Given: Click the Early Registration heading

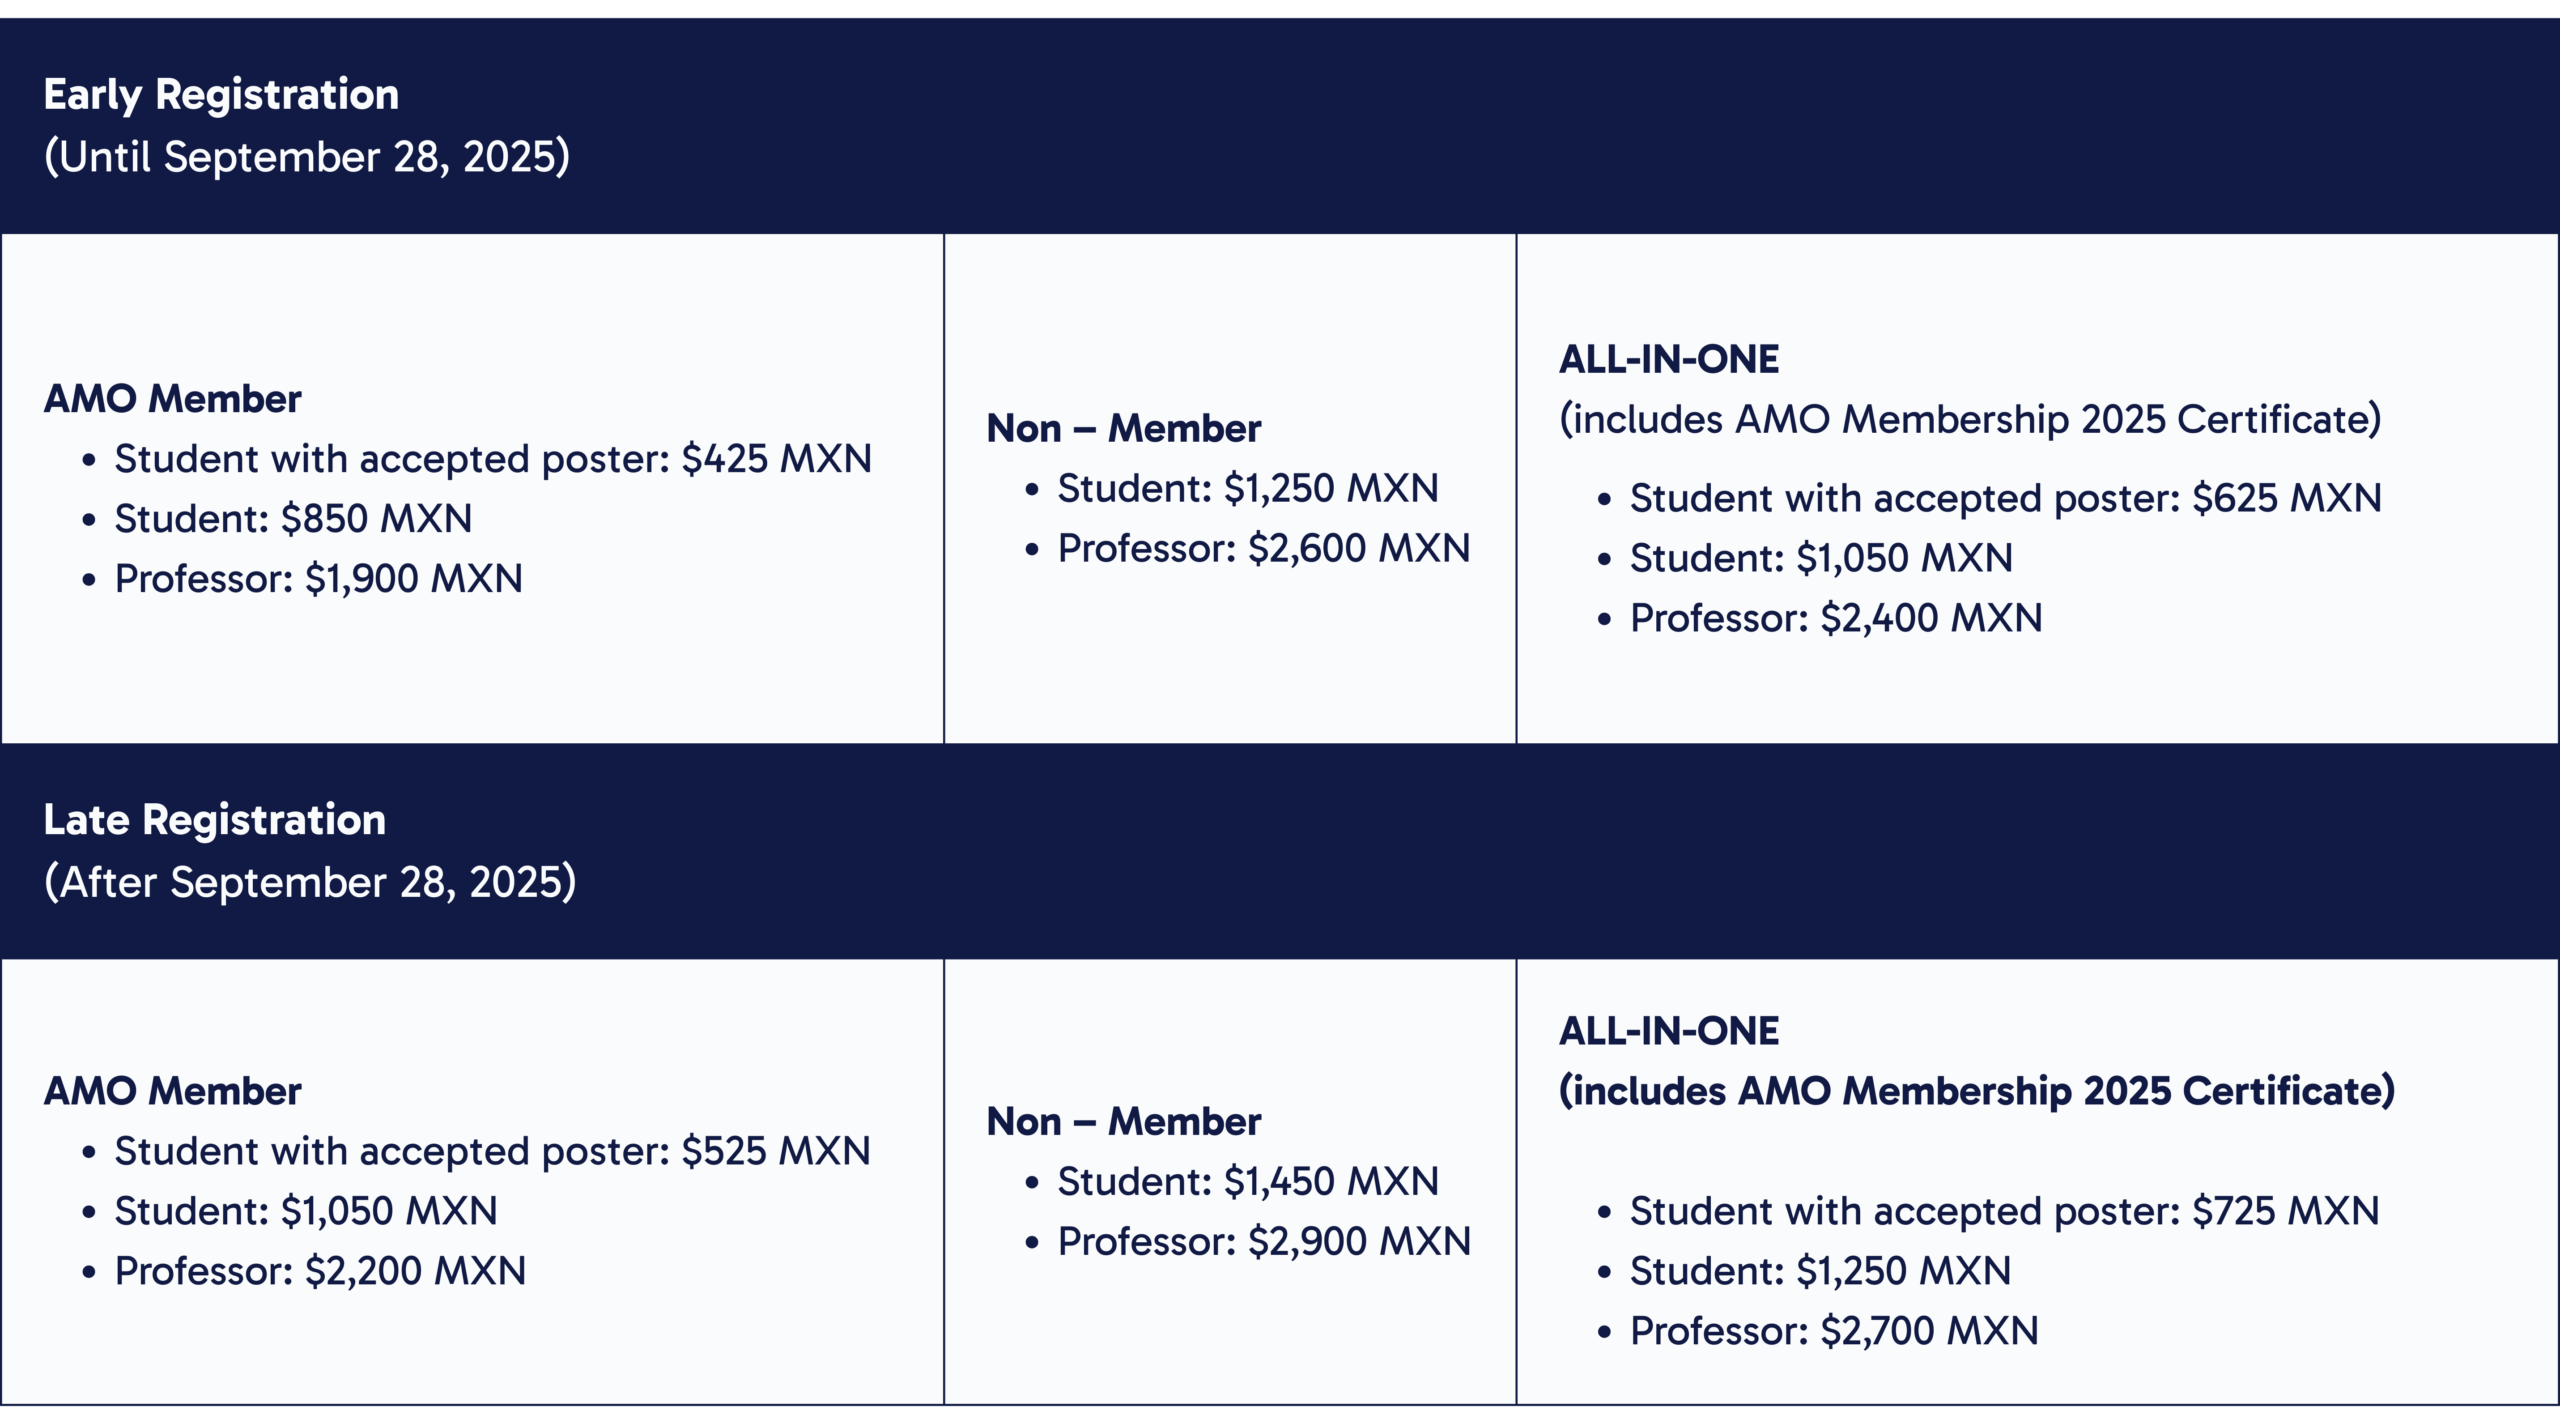Looking at the screenshot, I should tap(221, 95).
